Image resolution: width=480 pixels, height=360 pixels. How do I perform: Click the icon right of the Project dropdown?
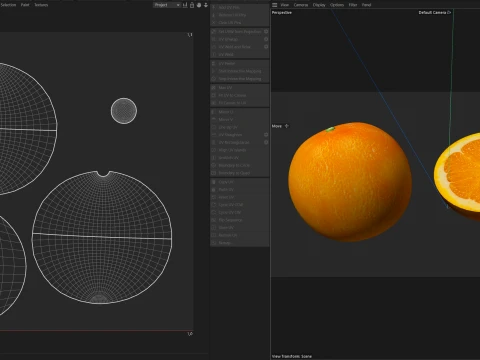coord(185,5)
